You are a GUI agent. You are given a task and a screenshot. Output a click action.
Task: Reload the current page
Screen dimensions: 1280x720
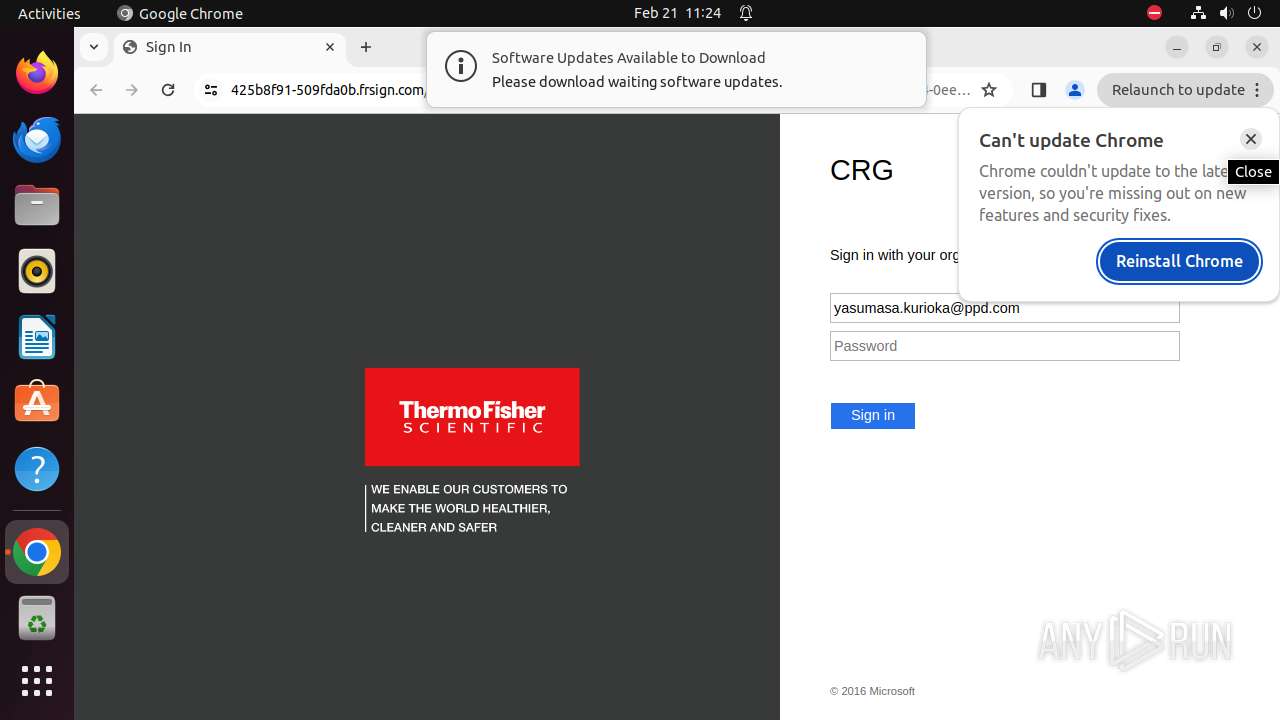[x=168, y=90]
